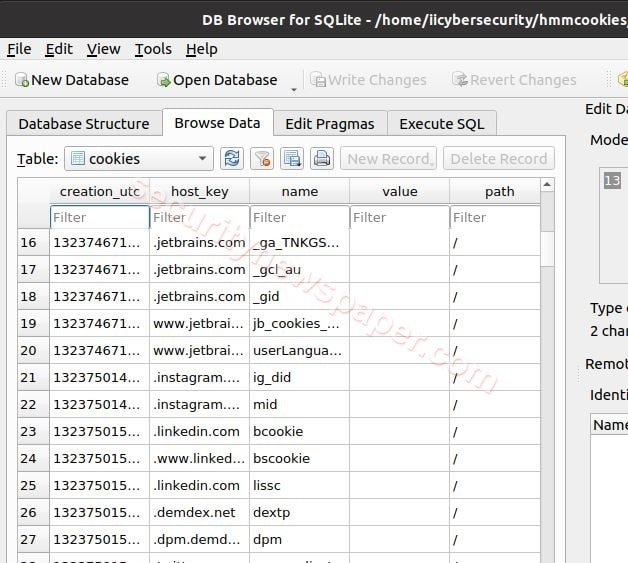The height and width of the screenshot is (563, 628).
Task: Click the Delete Record button
Action: tap(499, 159)
